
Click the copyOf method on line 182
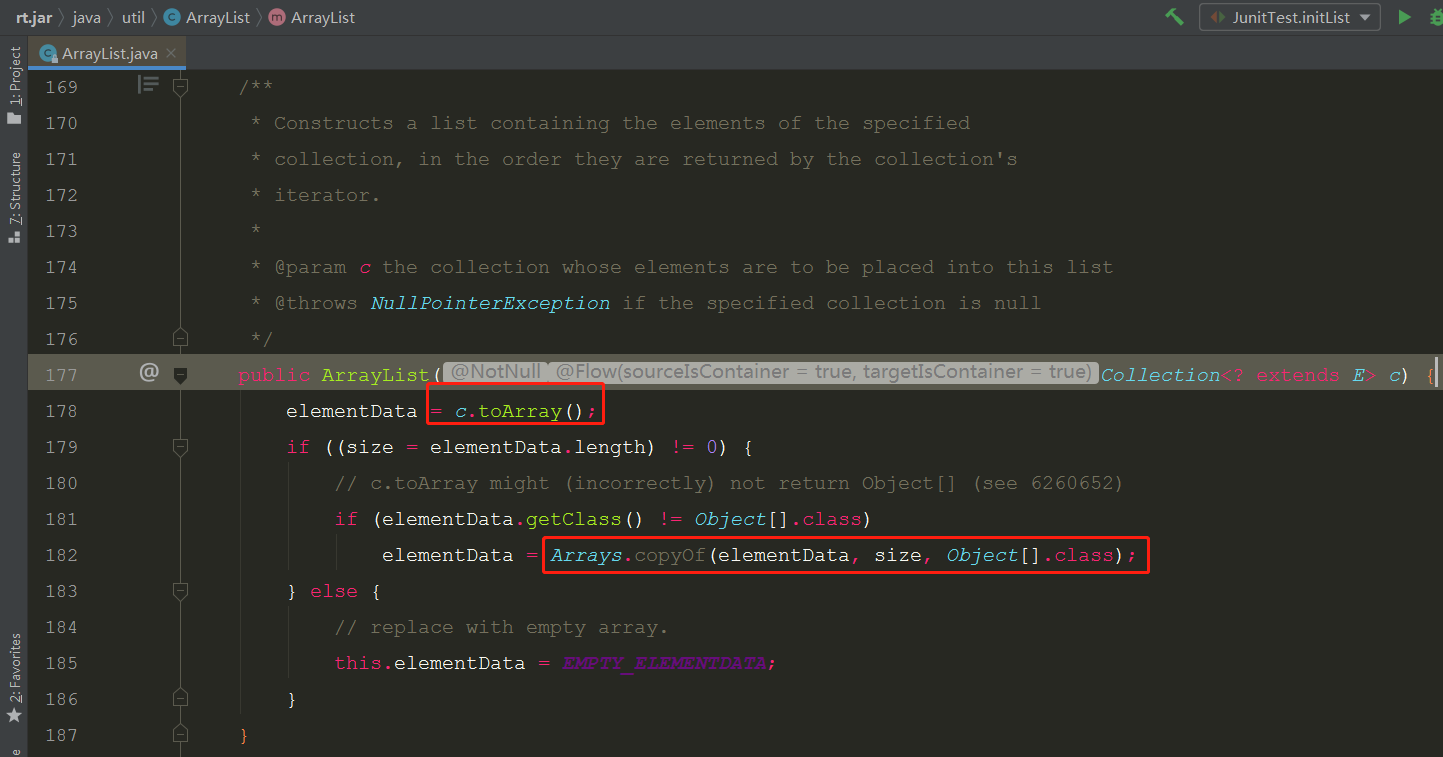tap(671, 555)
